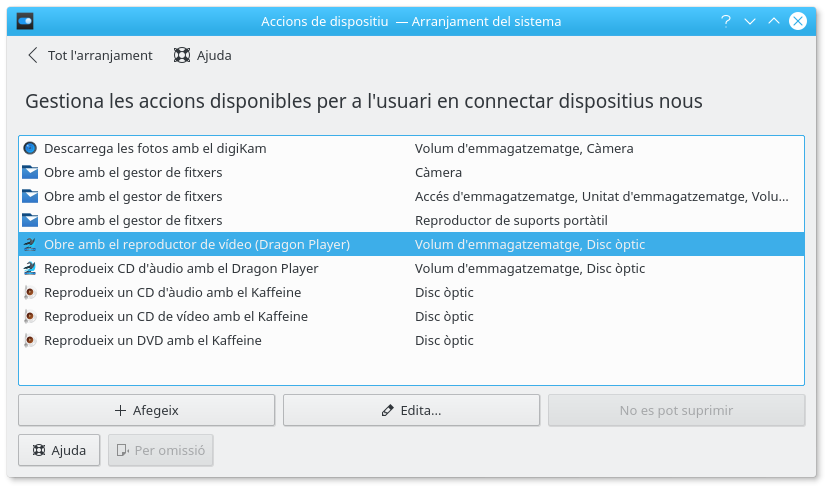The width and height of the screenshot is (829, 490).
Task: Click the empty area below the actions list
Action: 411,368
